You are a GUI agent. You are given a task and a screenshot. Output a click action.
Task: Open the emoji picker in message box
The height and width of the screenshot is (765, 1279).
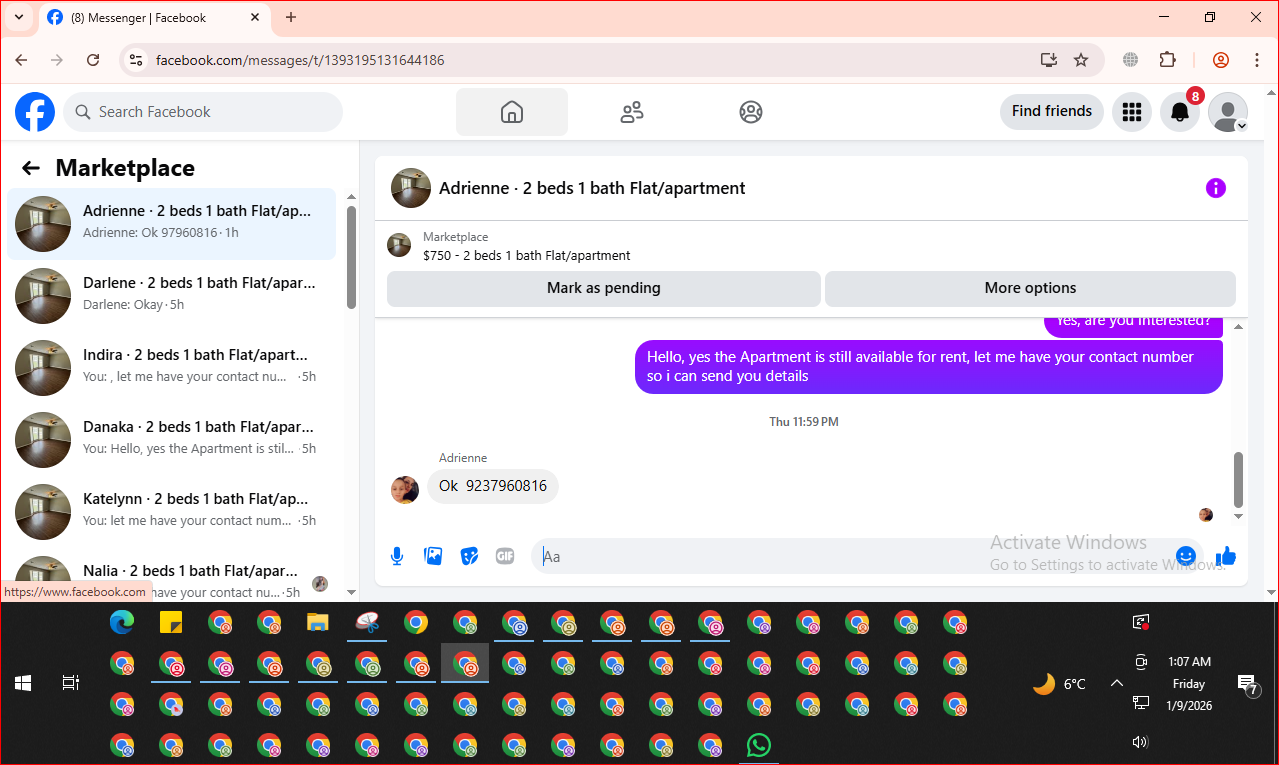click(1186, 556)
